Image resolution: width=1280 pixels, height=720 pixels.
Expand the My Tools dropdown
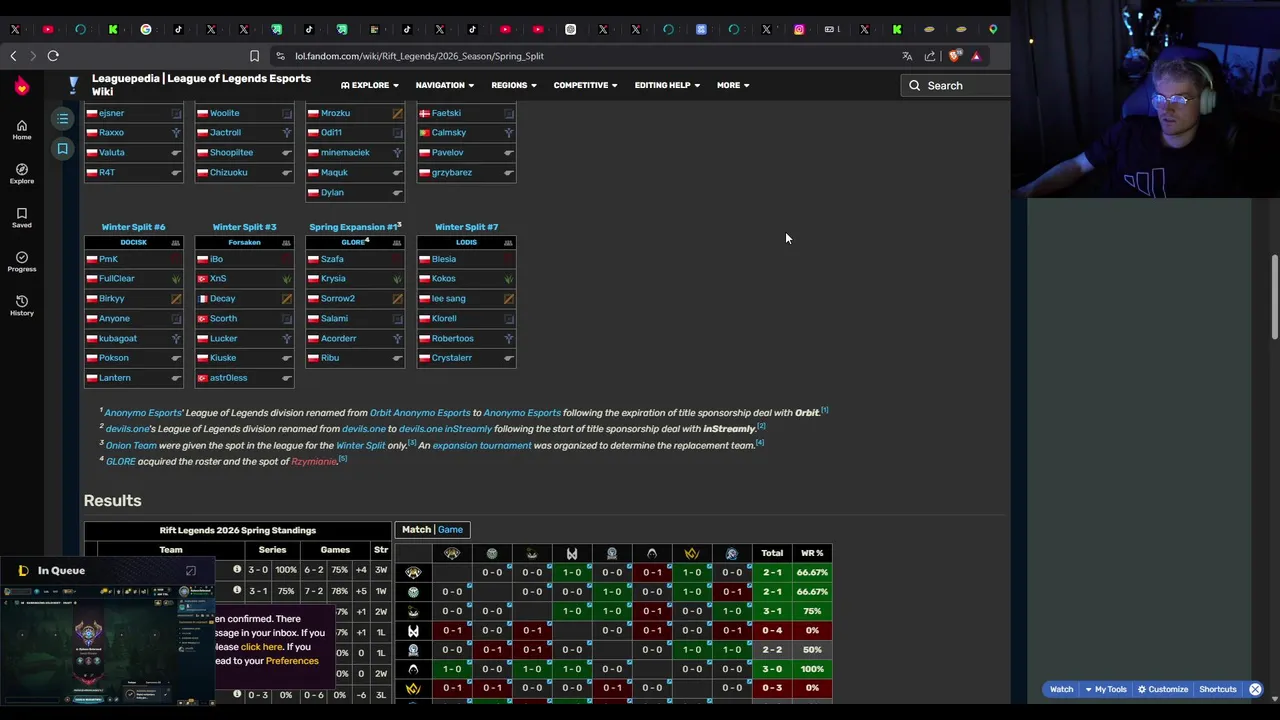pos(1105,689)
